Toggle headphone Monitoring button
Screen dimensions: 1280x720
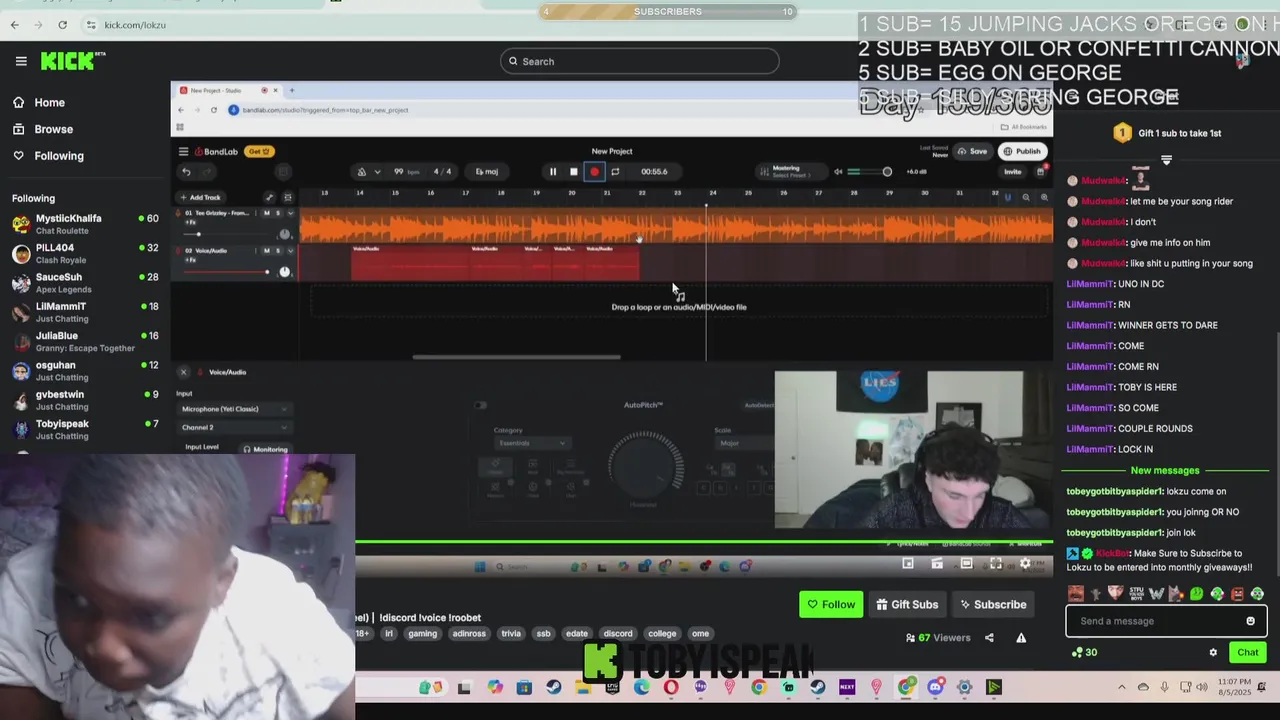[264, 449]
